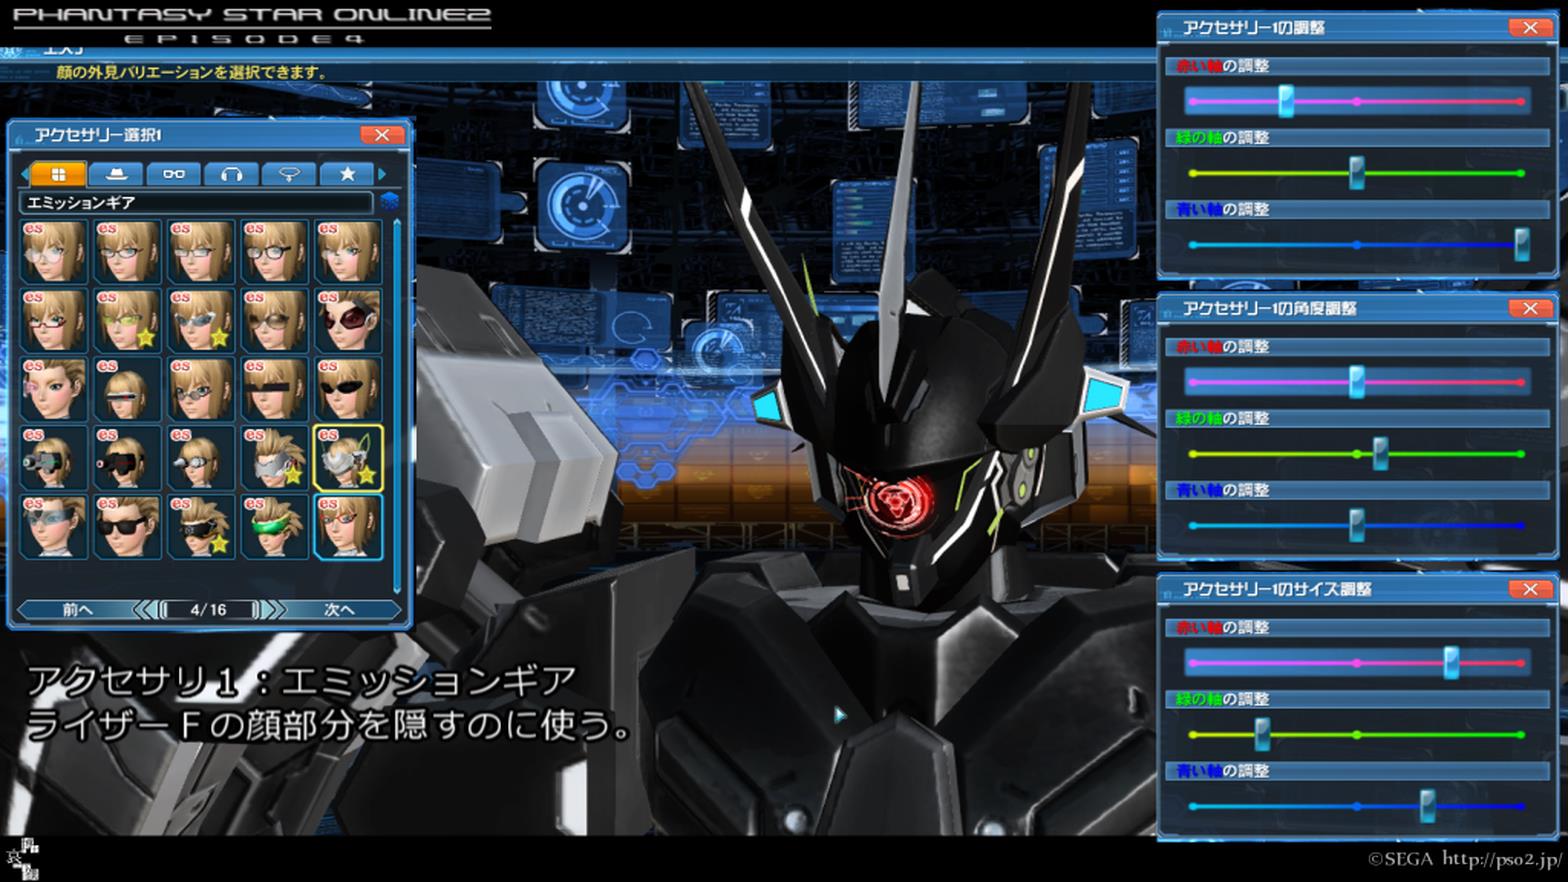
Task: Click blue-axis slider handle in サイズ調整 panel
Action: tap(1428, 806)
